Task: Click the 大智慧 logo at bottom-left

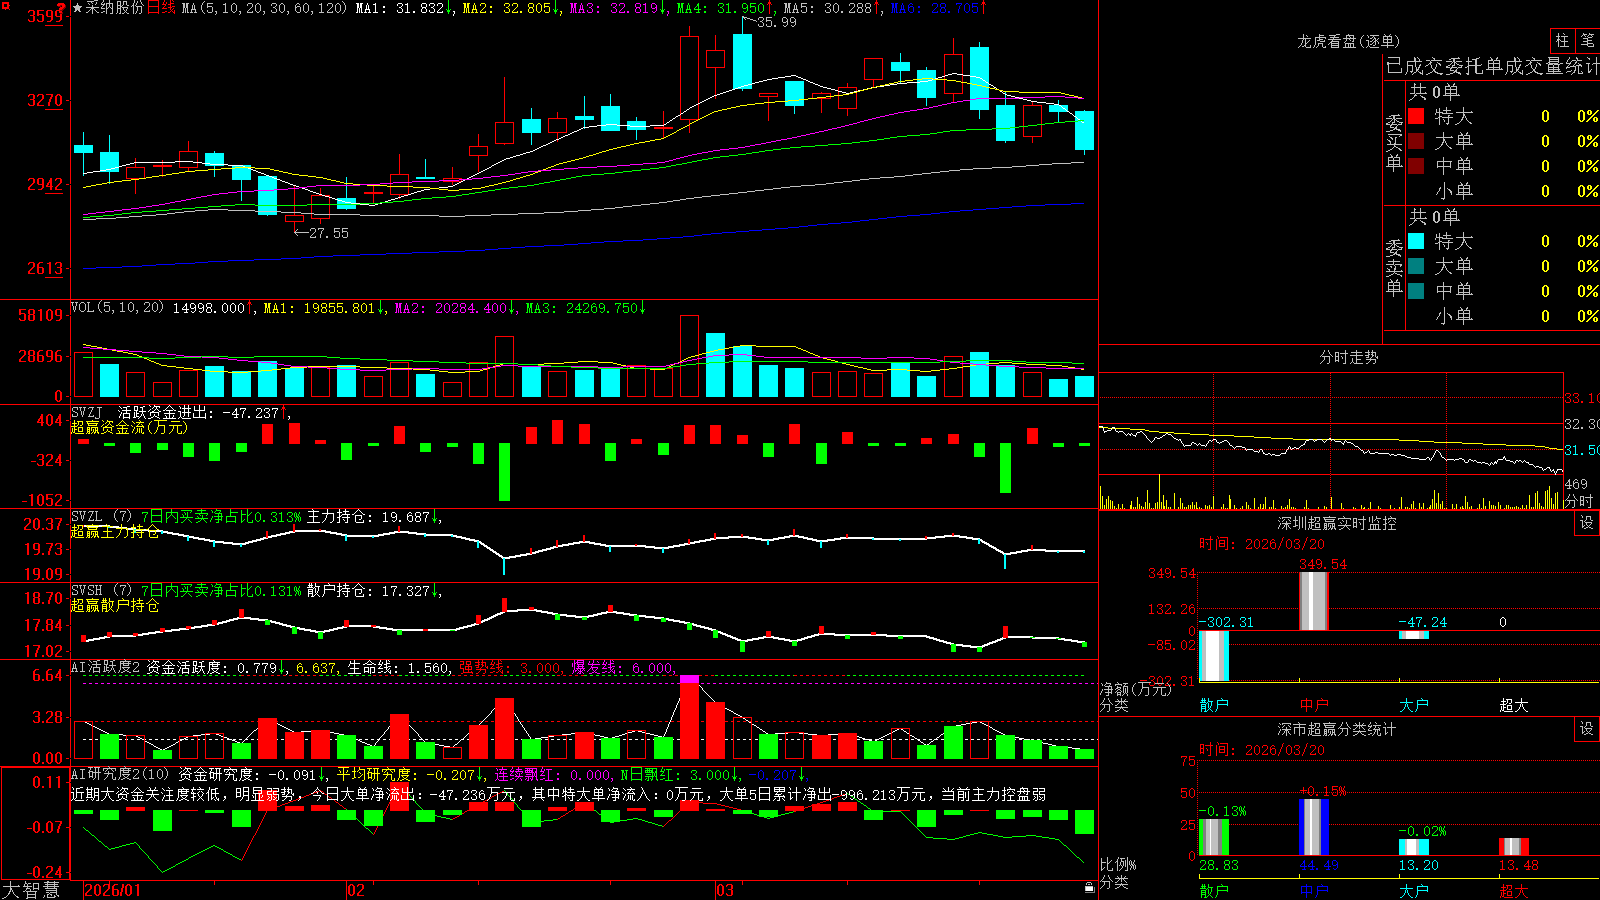Action: pos(31,890)
